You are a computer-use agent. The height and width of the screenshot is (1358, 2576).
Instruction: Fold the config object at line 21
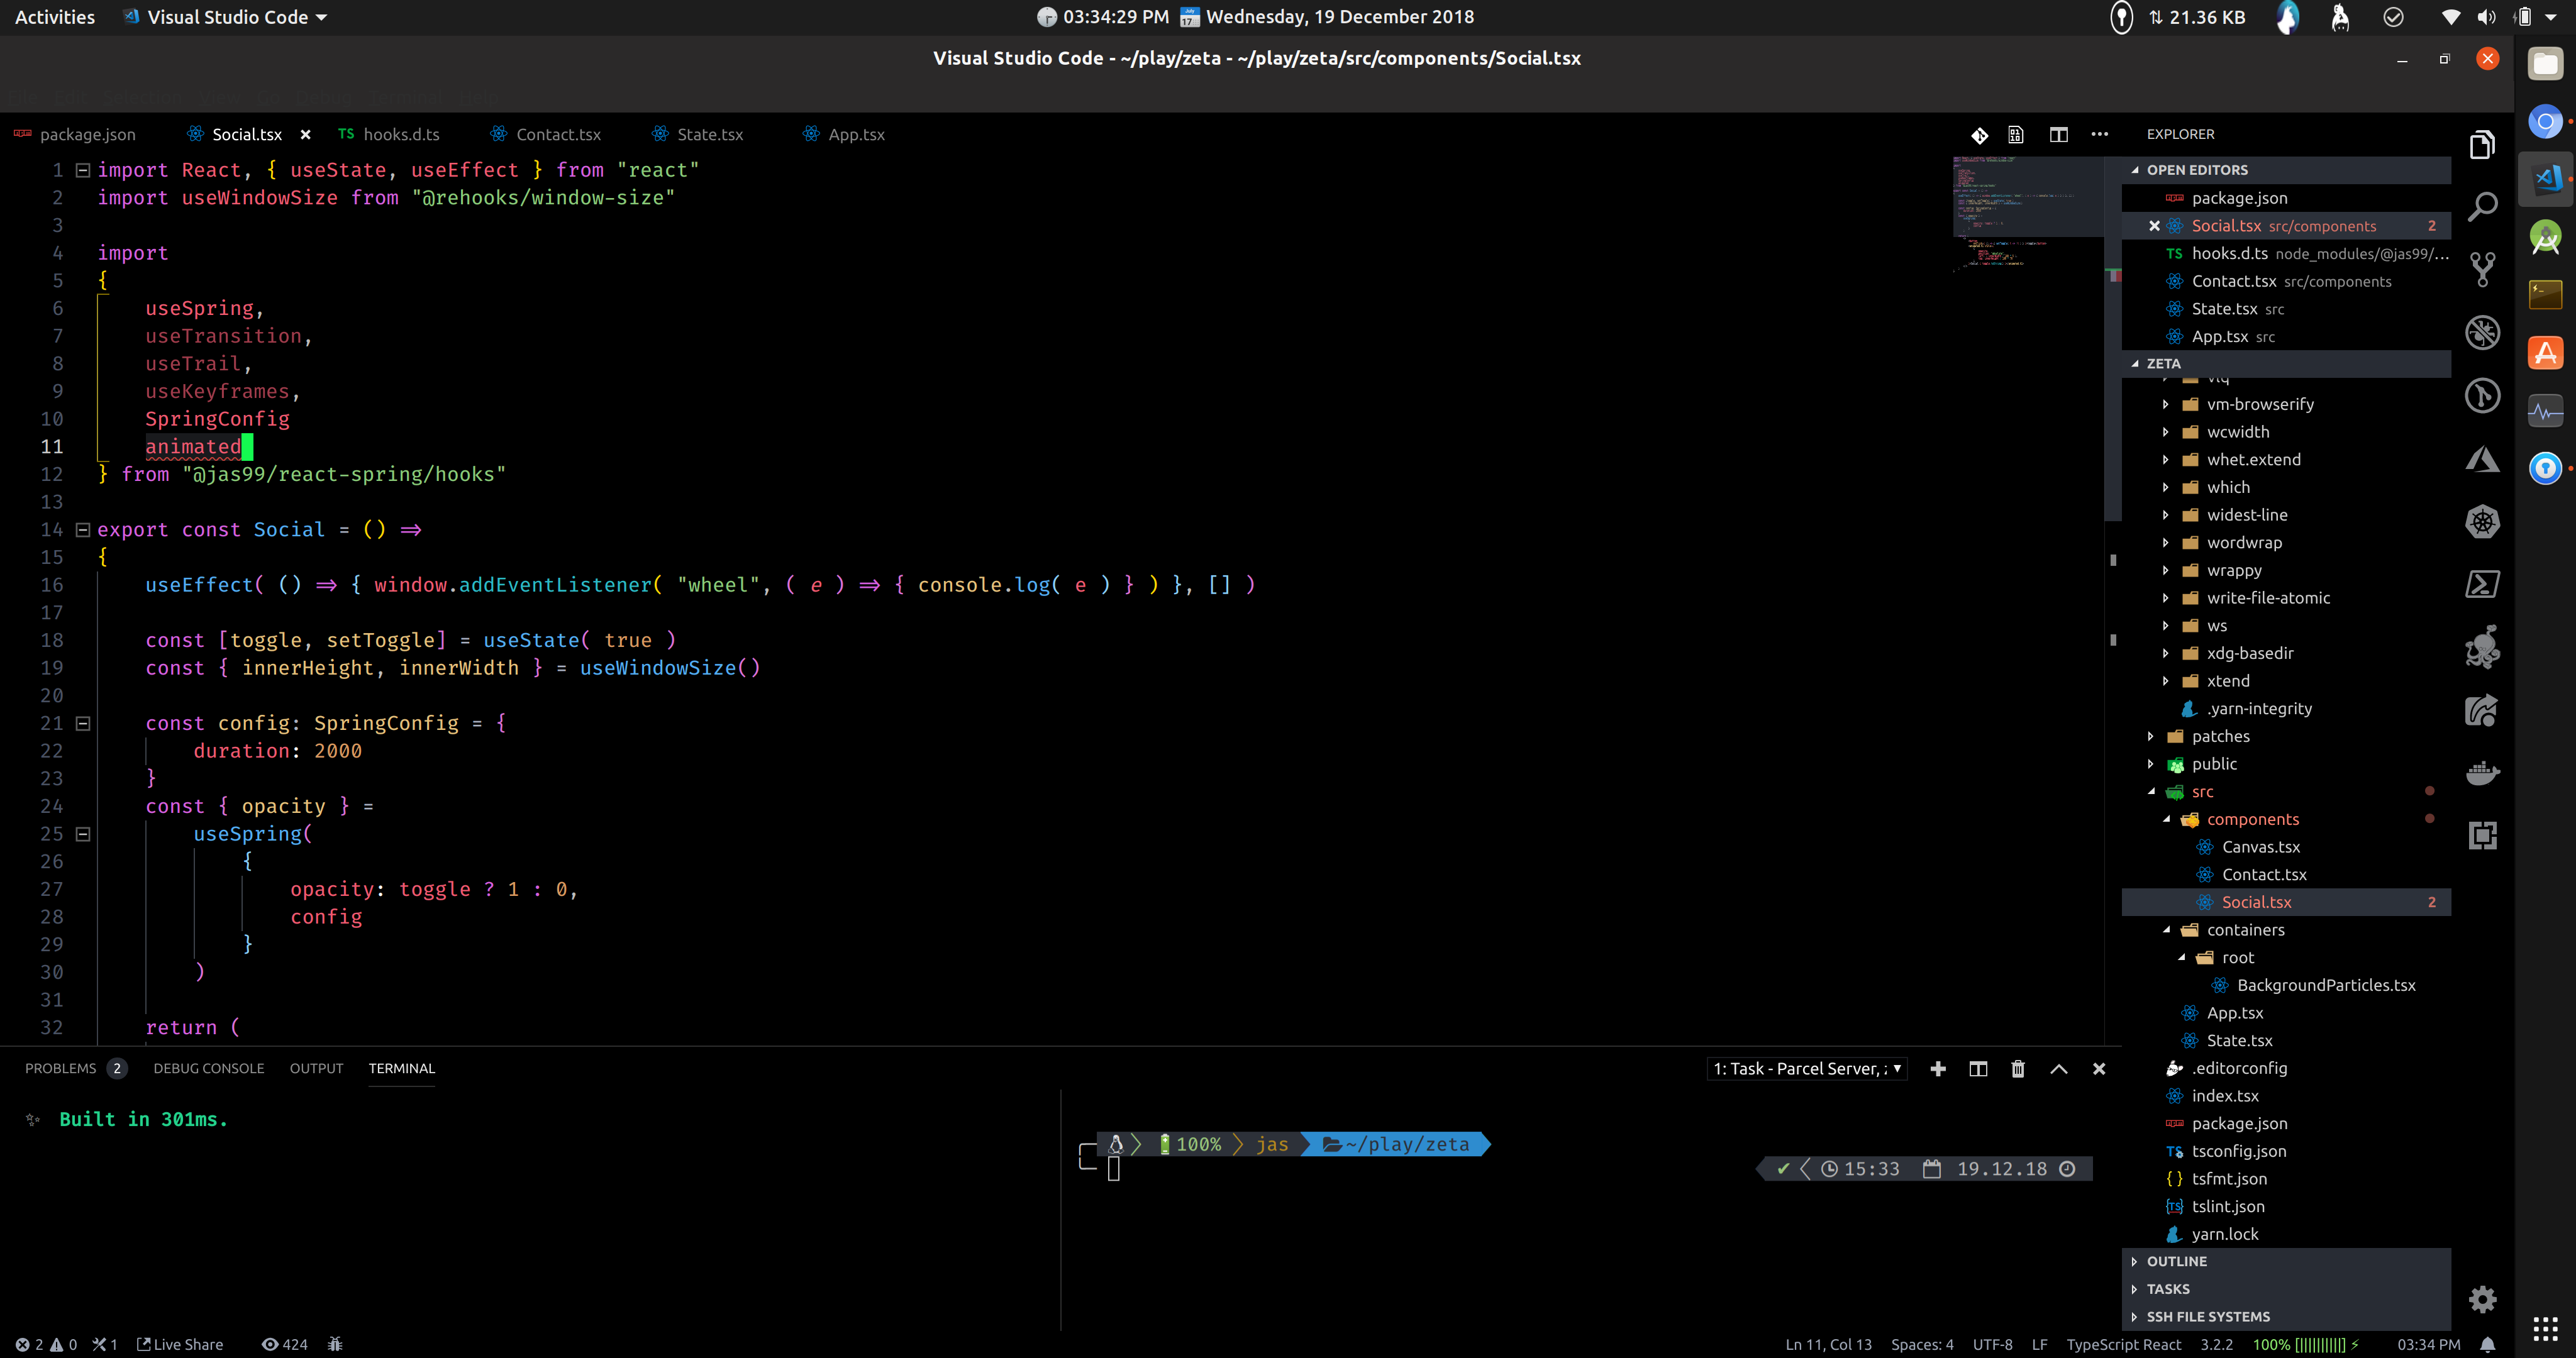(83, 724)
